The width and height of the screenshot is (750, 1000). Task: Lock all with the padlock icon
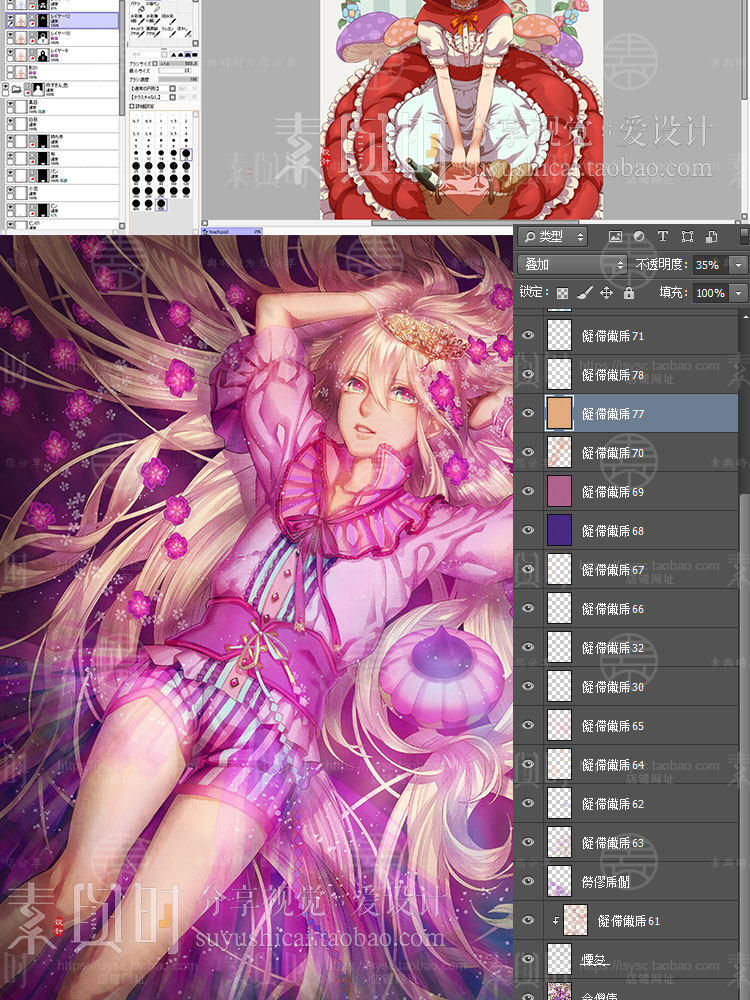pyautogui.click(x=629, y=293)
